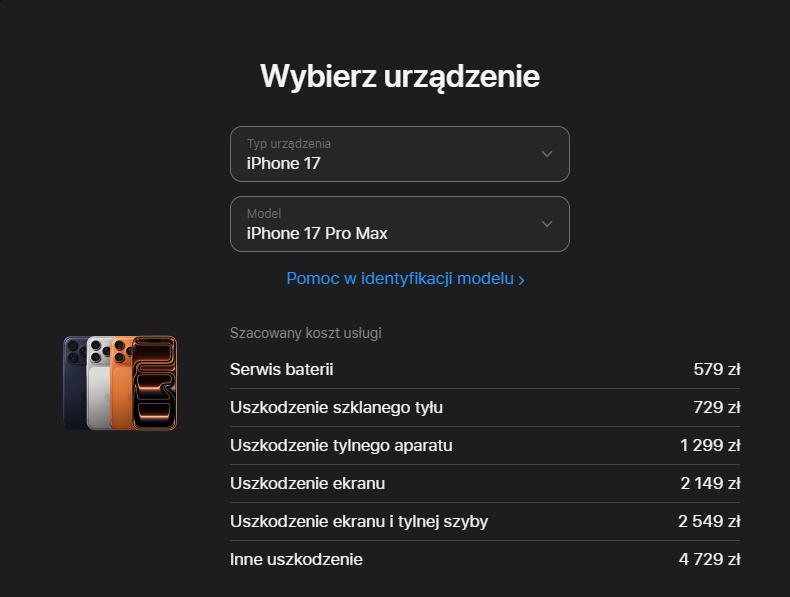The width and height of the screenshot is (790, 597).
Task: Select the Serwis baterii row
Action: (485, 369)
